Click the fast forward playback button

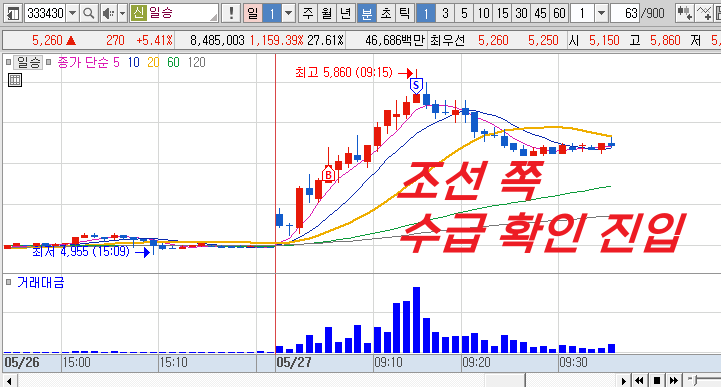[674, 381]
